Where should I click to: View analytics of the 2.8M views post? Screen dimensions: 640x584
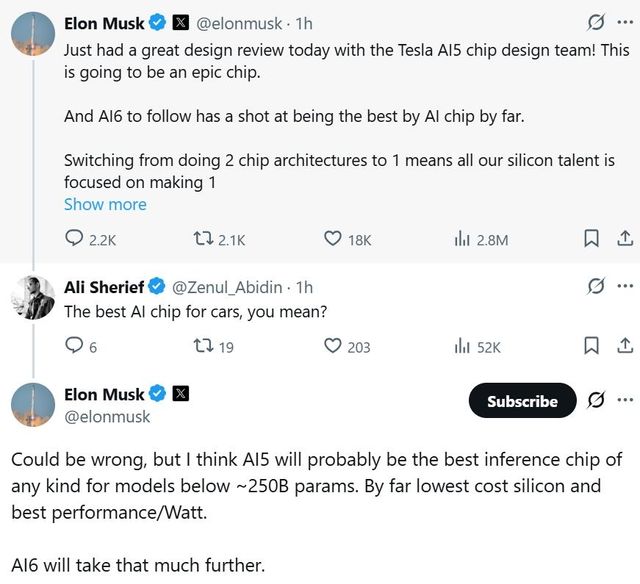(462, 239)
